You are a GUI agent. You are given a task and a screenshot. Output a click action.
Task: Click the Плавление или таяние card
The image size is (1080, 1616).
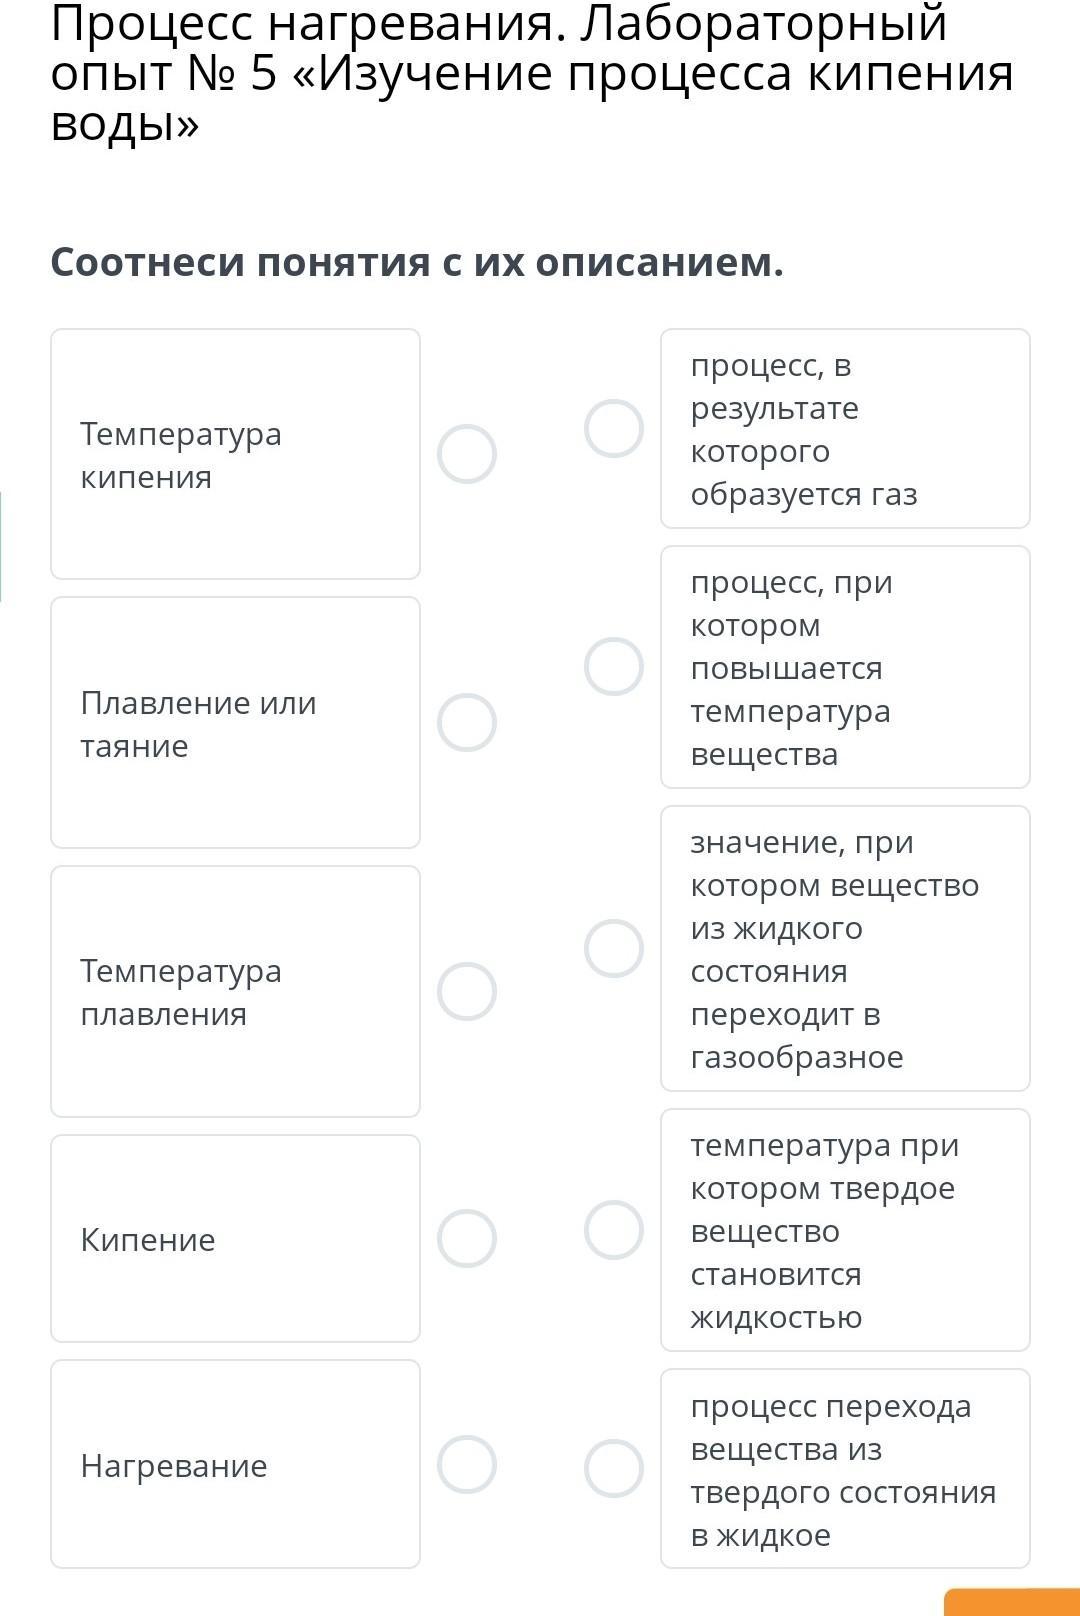[x=235, y=722]
